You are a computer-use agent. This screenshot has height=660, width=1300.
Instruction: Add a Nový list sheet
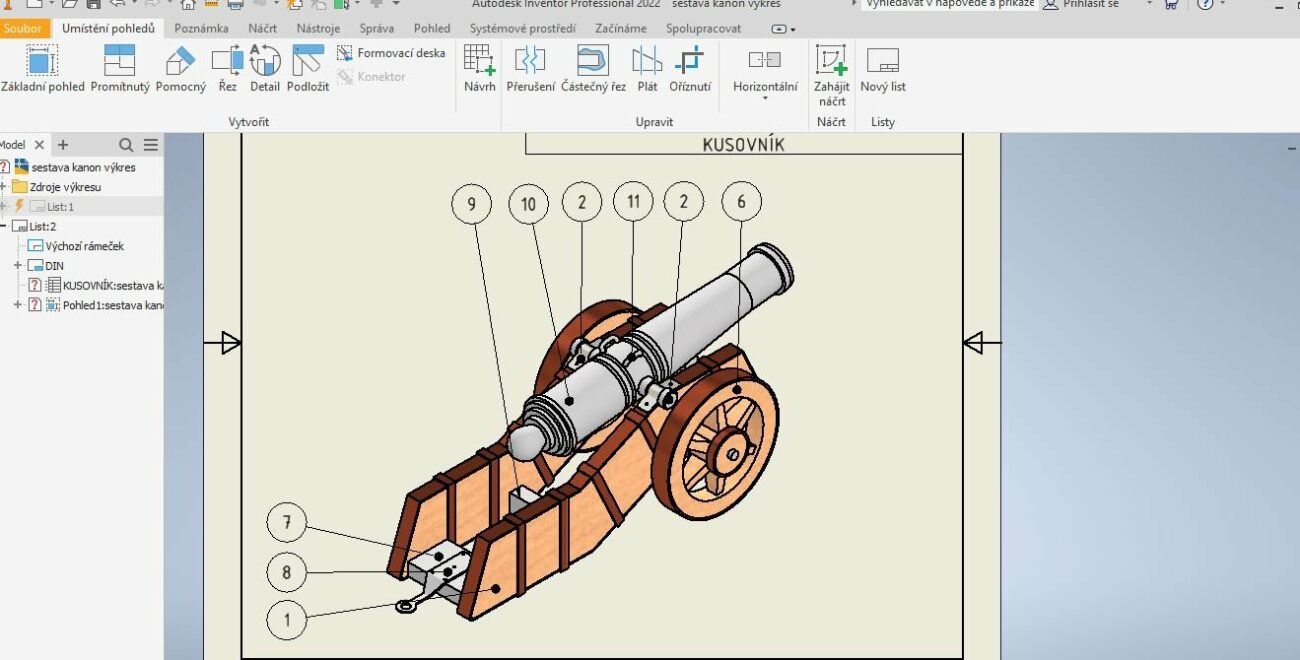pyautogui.click(x=883, y=68)
